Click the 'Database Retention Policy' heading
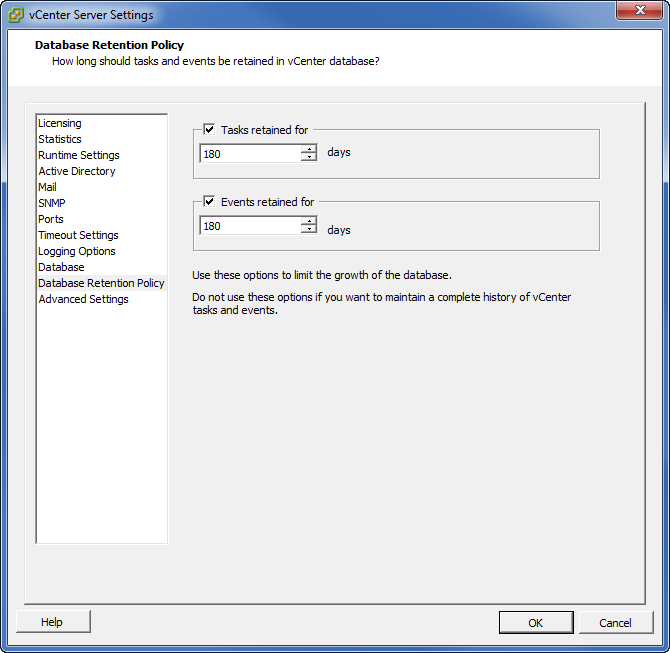The width and height of the screenshot is (670, 653). 109,45
